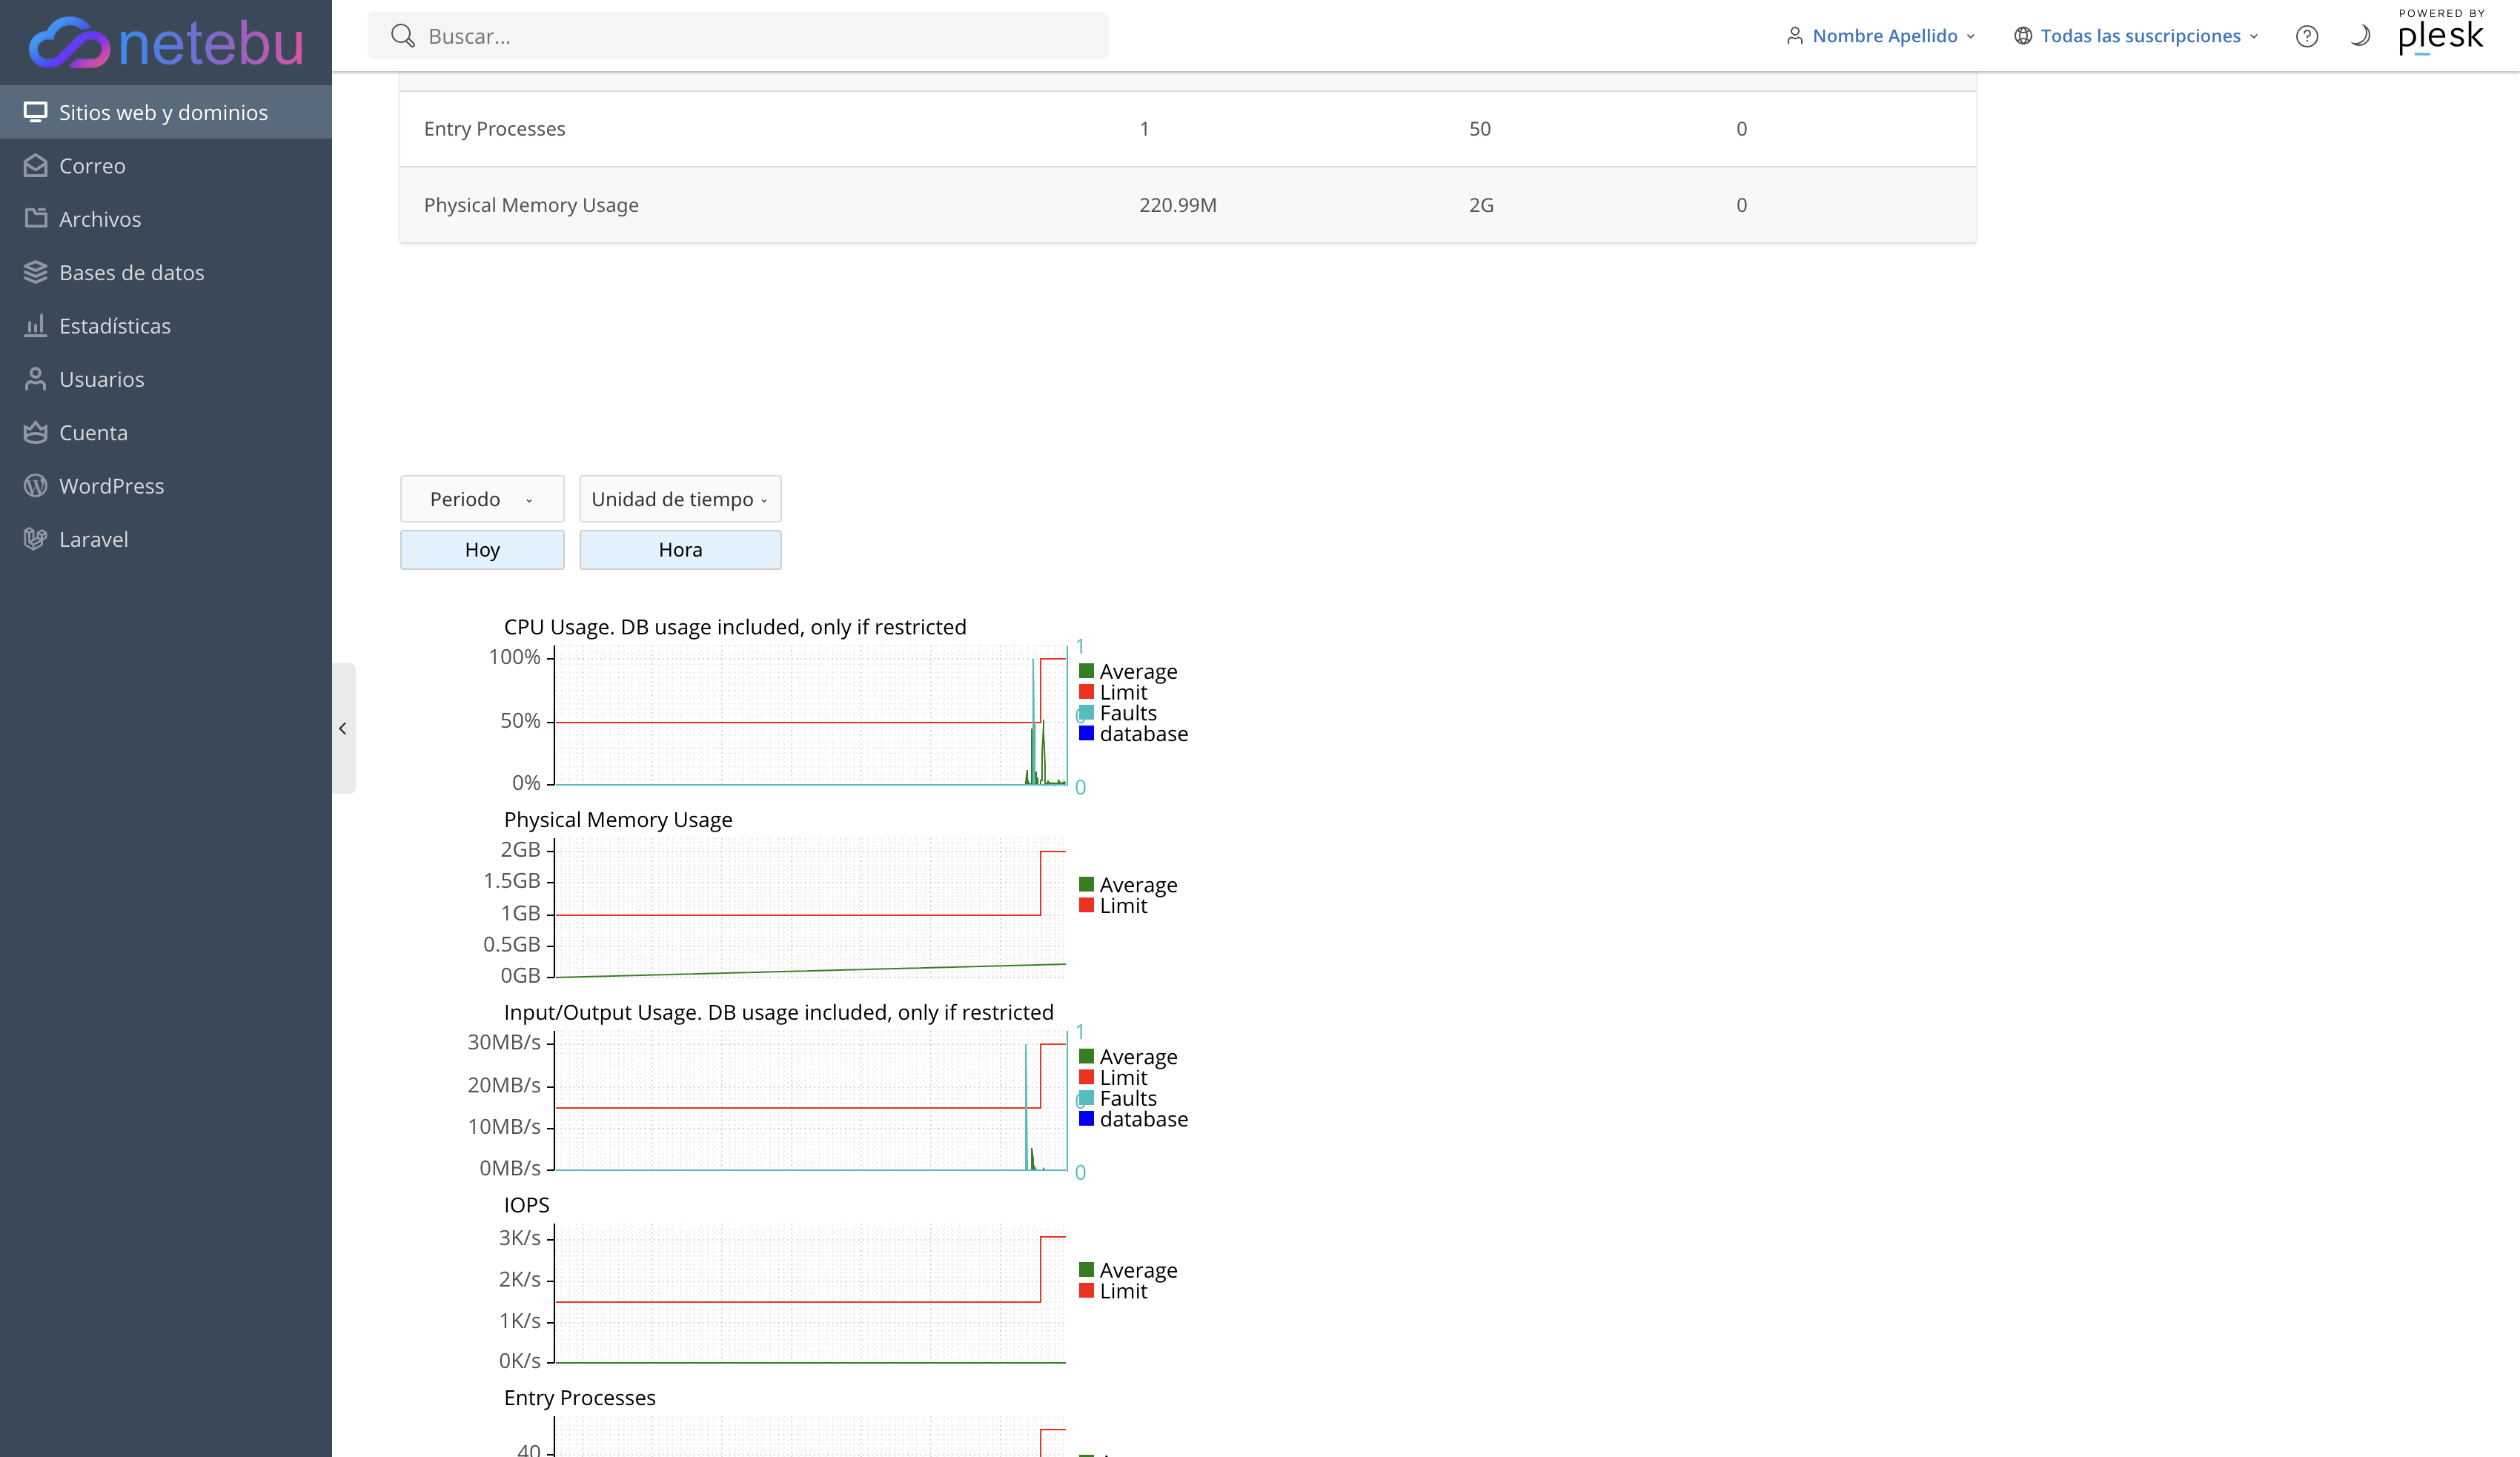
Task: Click the Bases de datos stack icon
Action: (35, 272)
